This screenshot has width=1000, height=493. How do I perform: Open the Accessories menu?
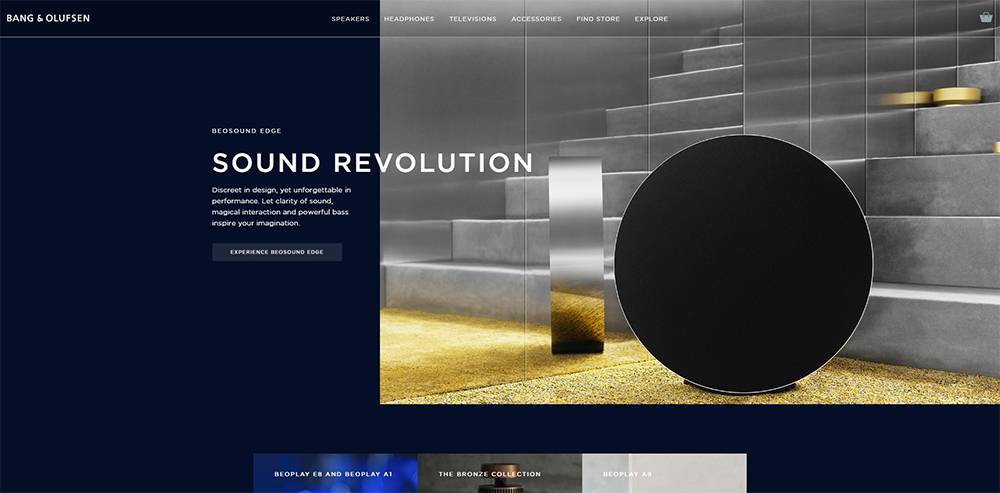pos(536,19)
